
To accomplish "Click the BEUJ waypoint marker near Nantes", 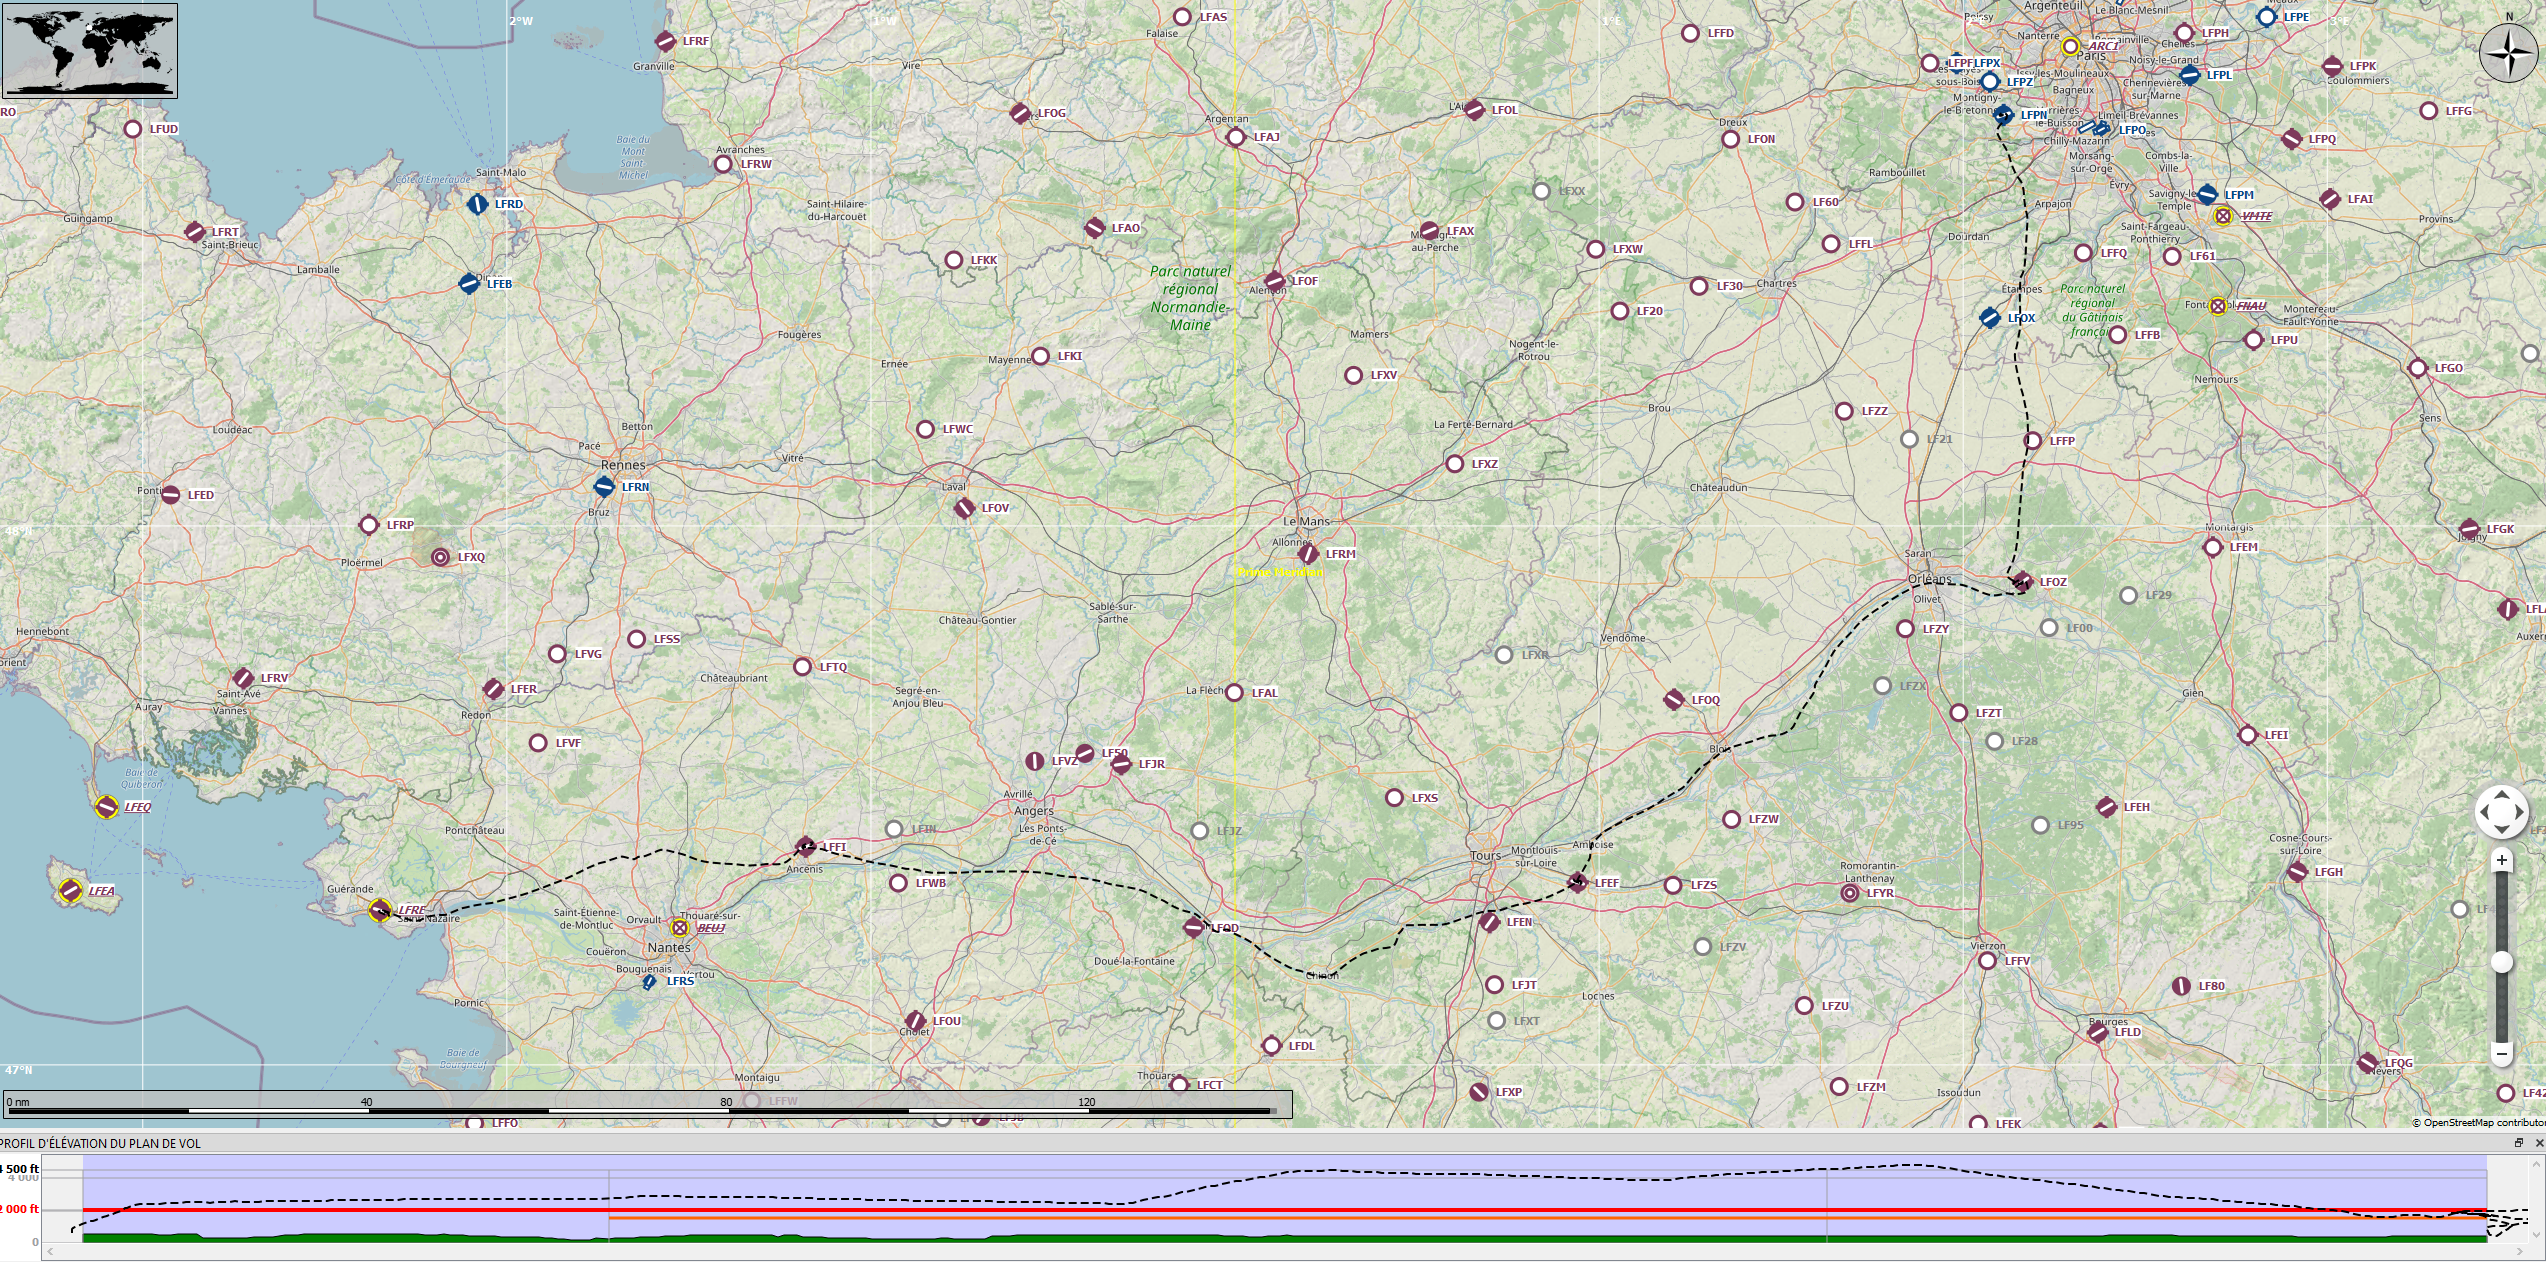I will 680,928.
